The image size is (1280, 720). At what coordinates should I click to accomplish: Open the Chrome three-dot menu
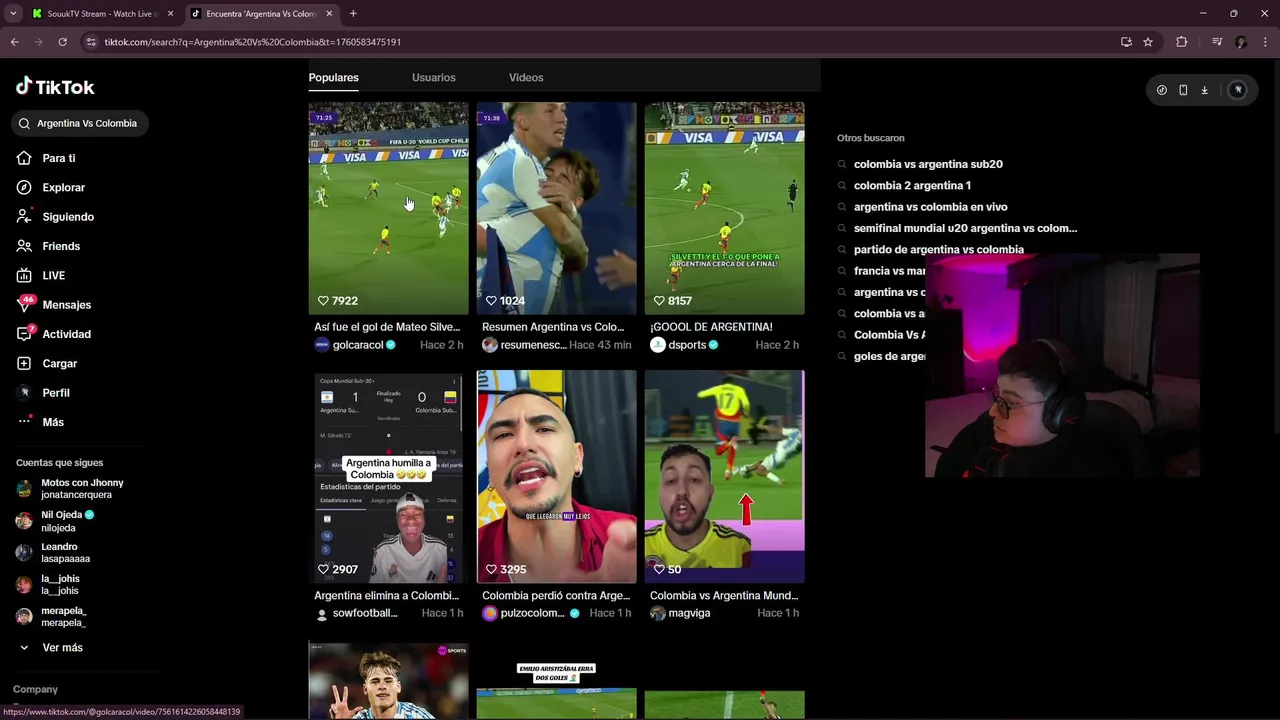[1266, 42]
